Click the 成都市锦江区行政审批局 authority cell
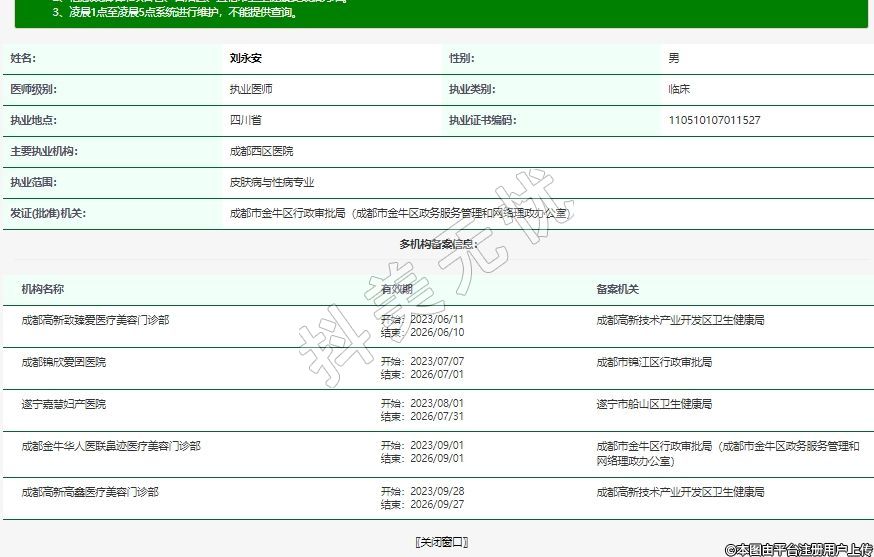The height and width of the screenshot is (557, 874). pos(654,361)
